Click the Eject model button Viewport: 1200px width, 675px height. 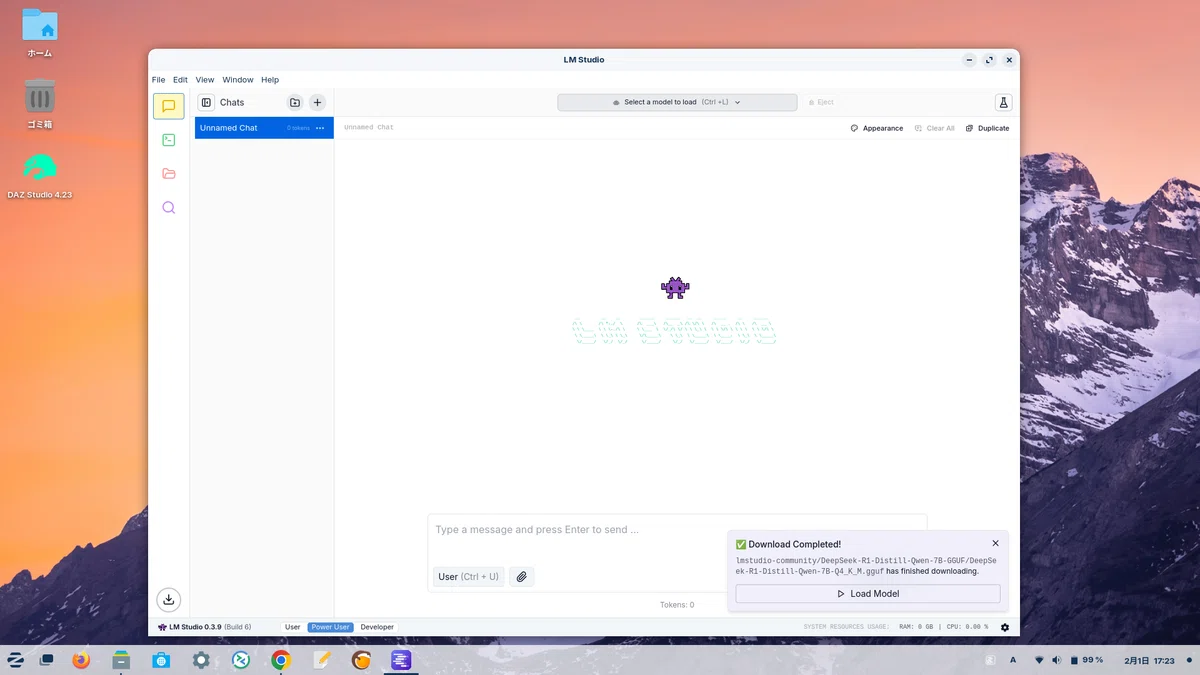pos(821,102)
